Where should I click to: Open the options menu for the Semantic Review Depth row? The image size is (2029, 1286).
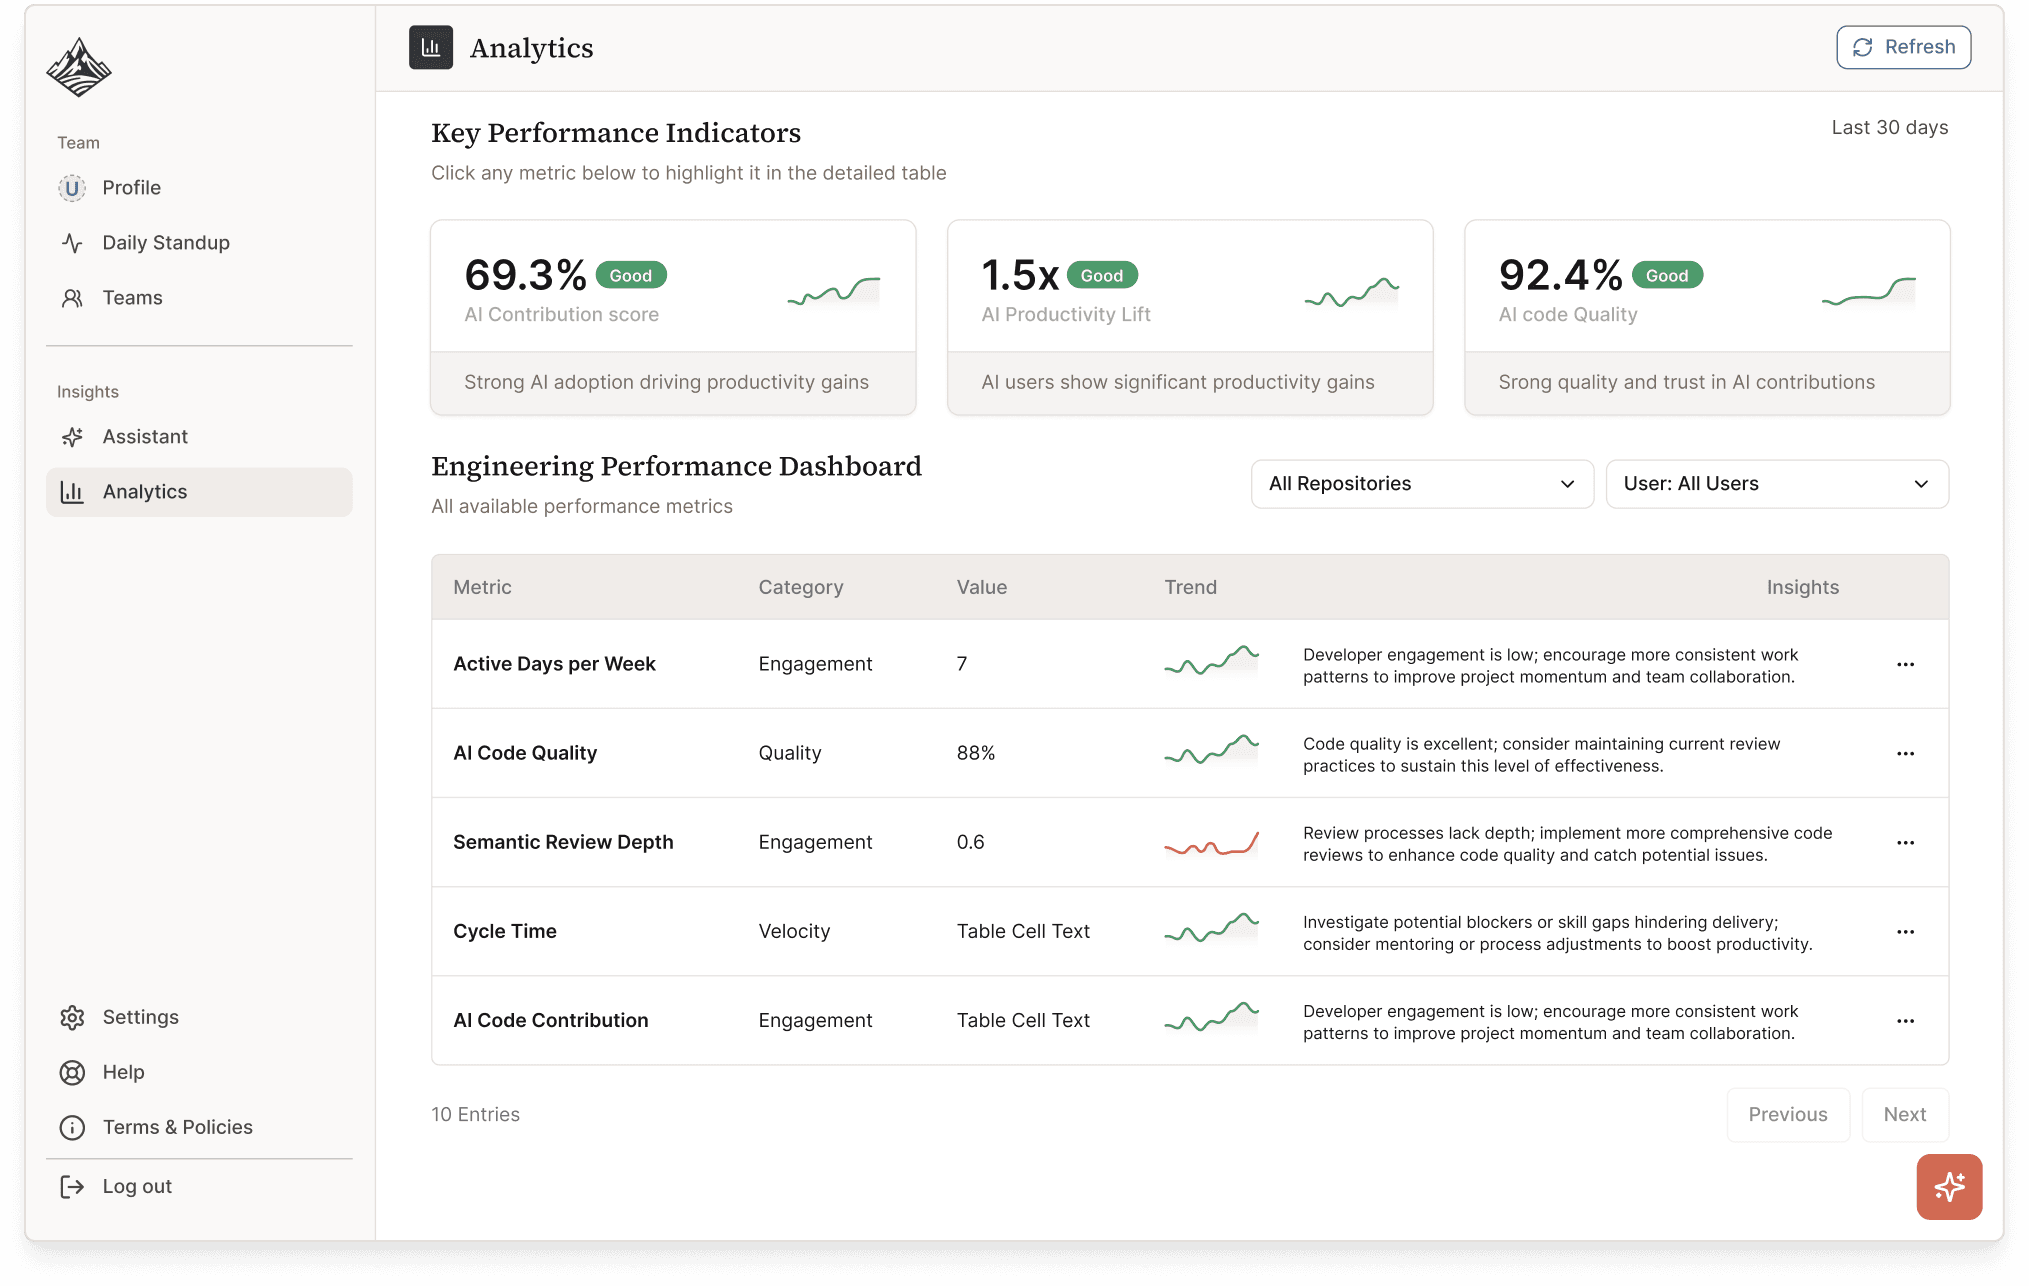[1905, 842]
